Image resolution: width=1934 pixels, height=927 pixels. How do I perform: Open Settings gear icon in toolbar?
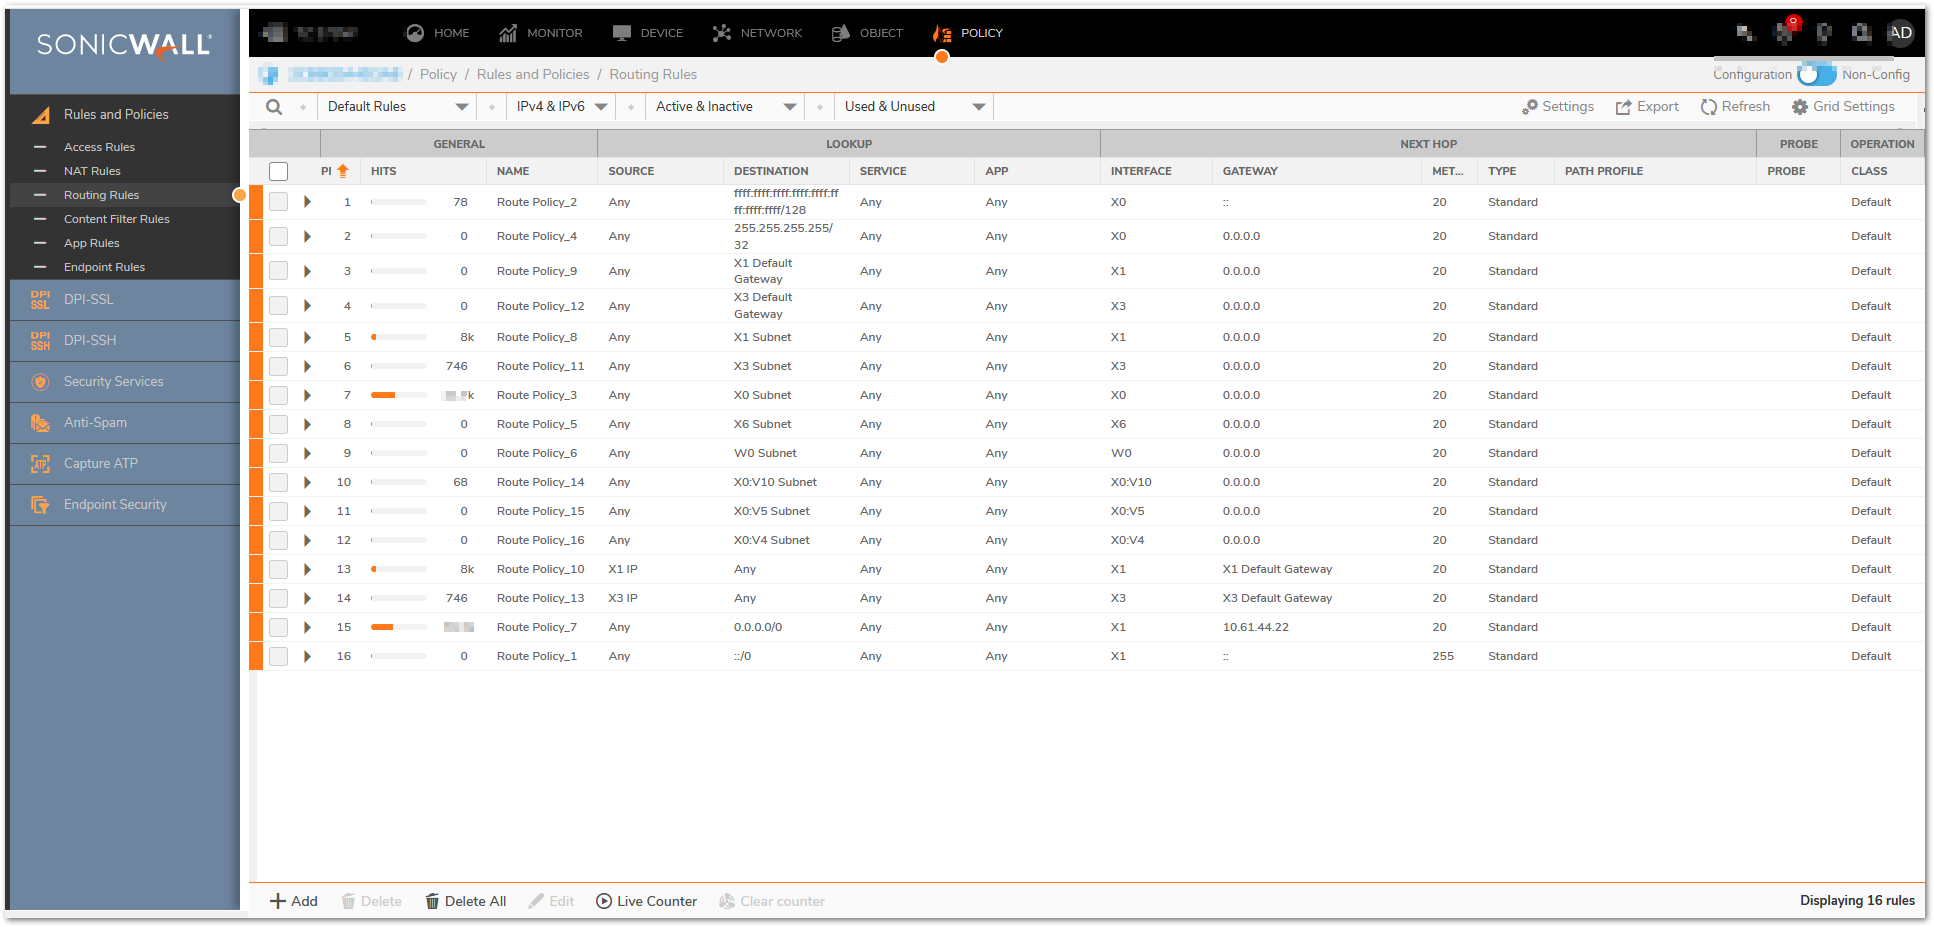coord(1530,107)
